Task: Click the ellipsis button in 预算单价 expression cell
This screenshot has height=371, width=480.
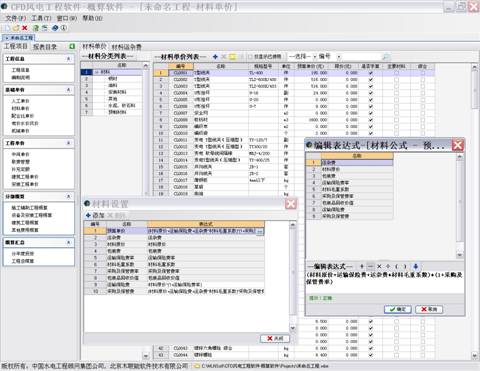Action: (260, 231)
